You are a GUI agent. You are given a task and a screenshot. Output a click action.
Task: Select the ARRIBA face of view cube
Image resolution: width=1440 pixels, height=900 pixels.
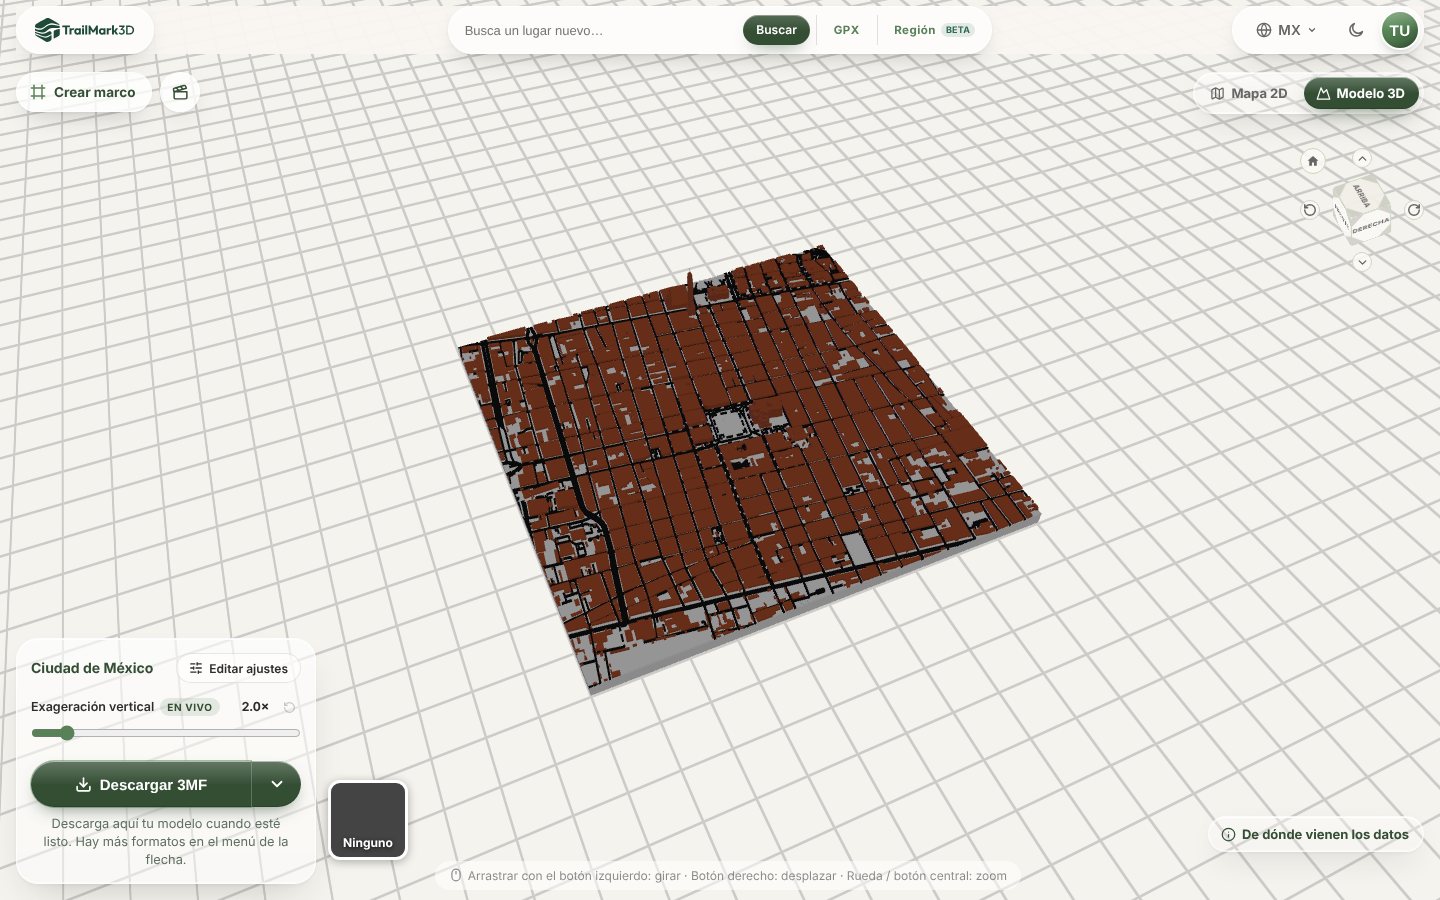(1361, 194)
